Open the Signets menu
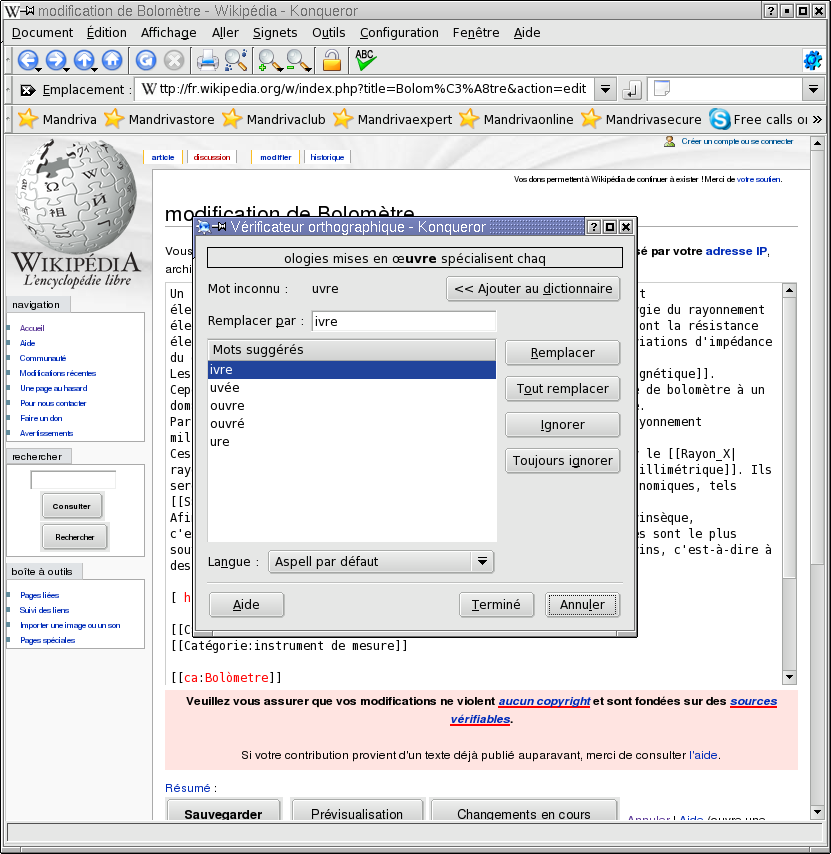 pos(275,32)
